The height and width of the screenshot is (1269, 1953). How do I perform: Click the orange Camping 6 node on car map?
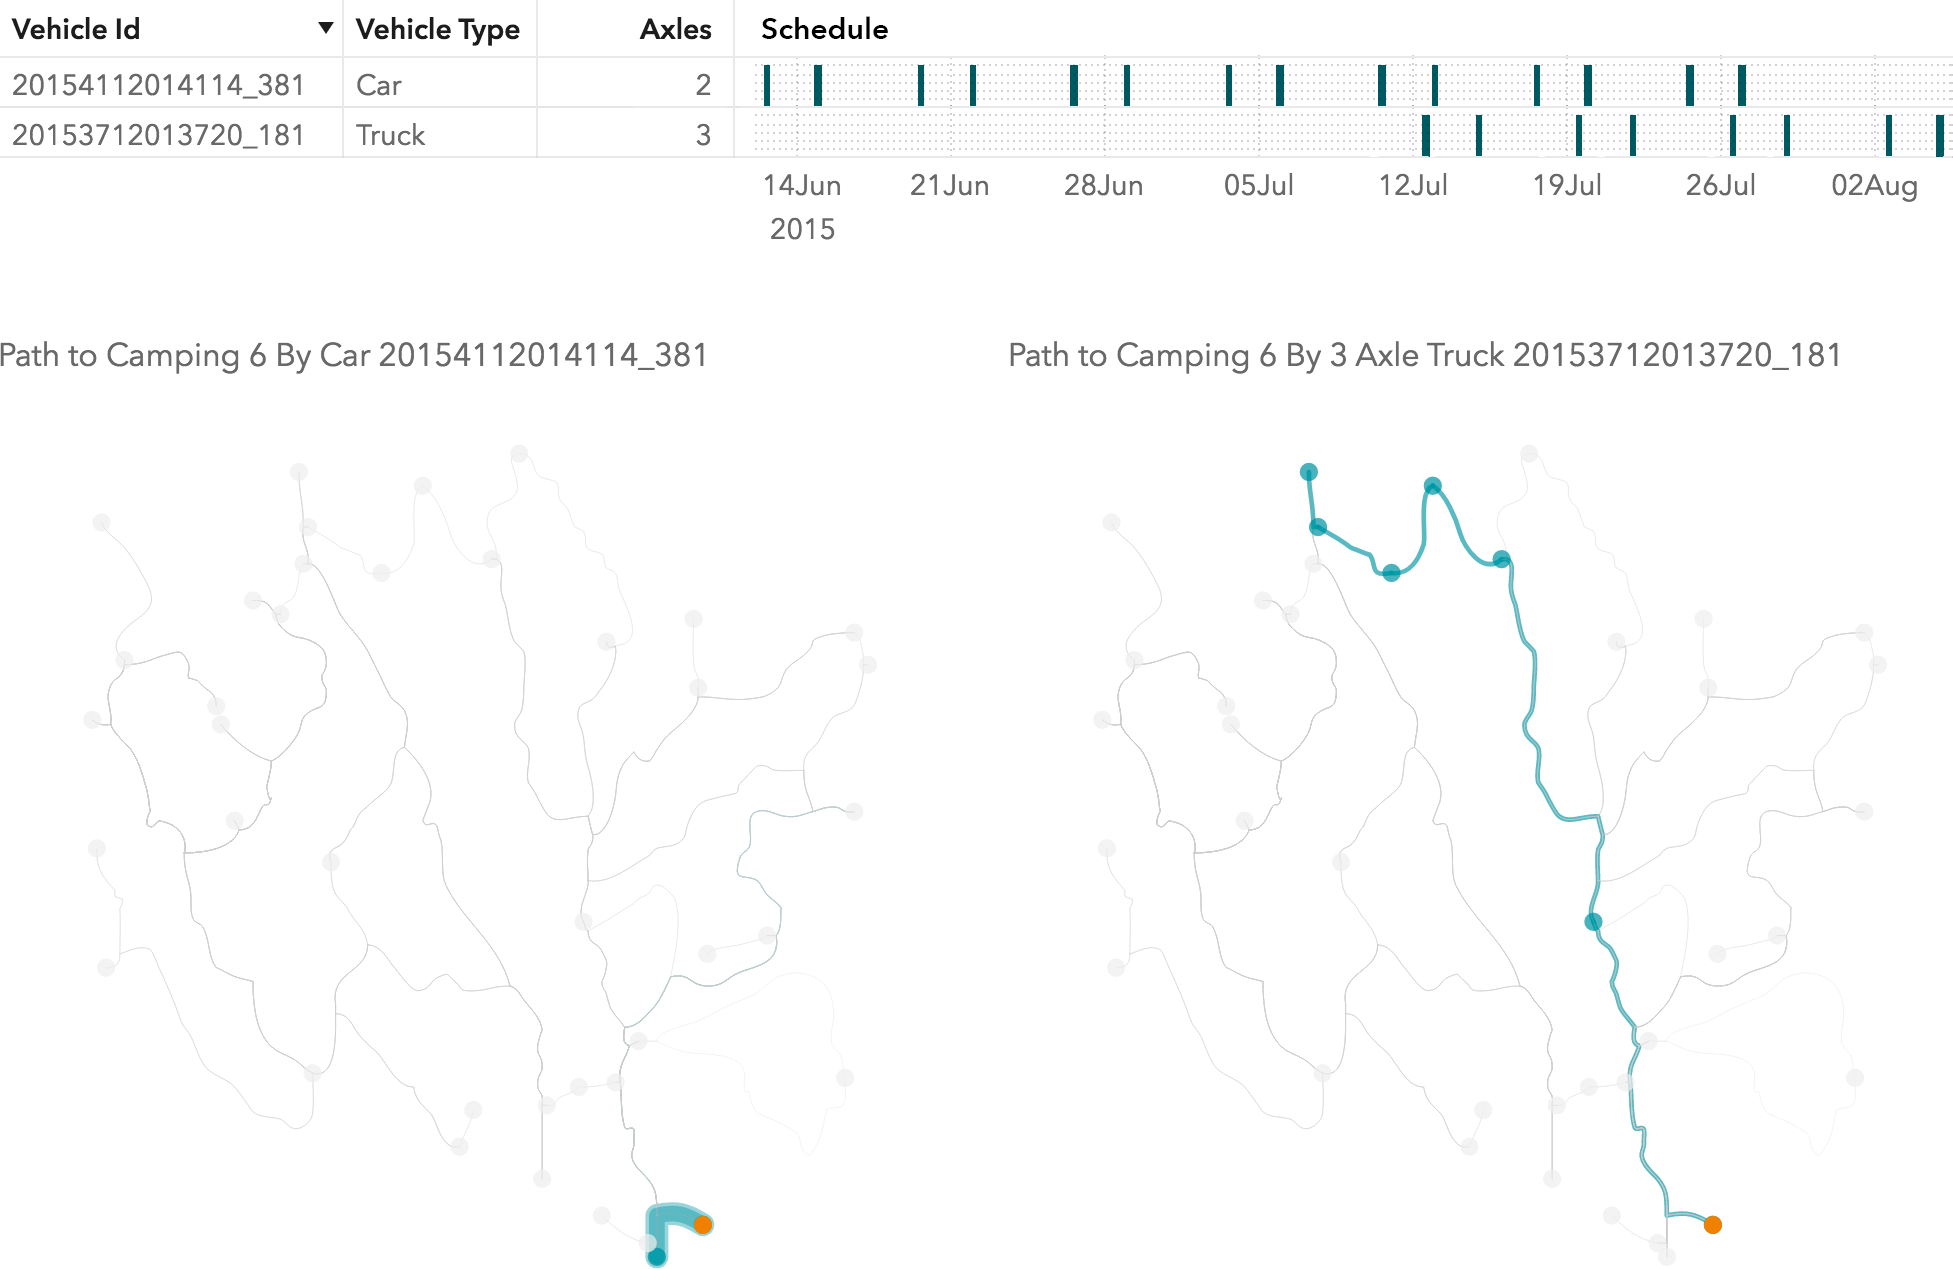pos(703,1224)
